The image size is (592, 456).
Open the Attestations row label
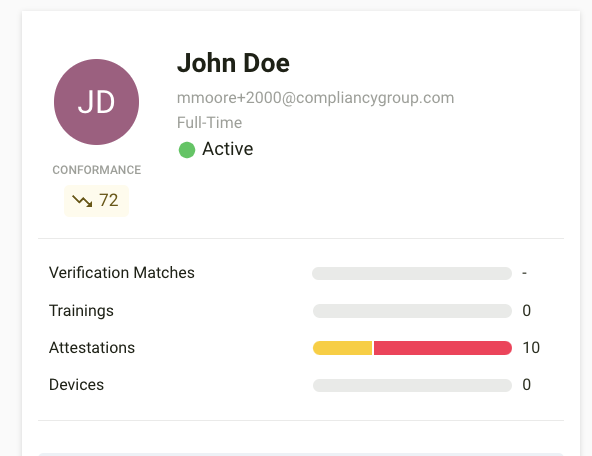[92, 348]
